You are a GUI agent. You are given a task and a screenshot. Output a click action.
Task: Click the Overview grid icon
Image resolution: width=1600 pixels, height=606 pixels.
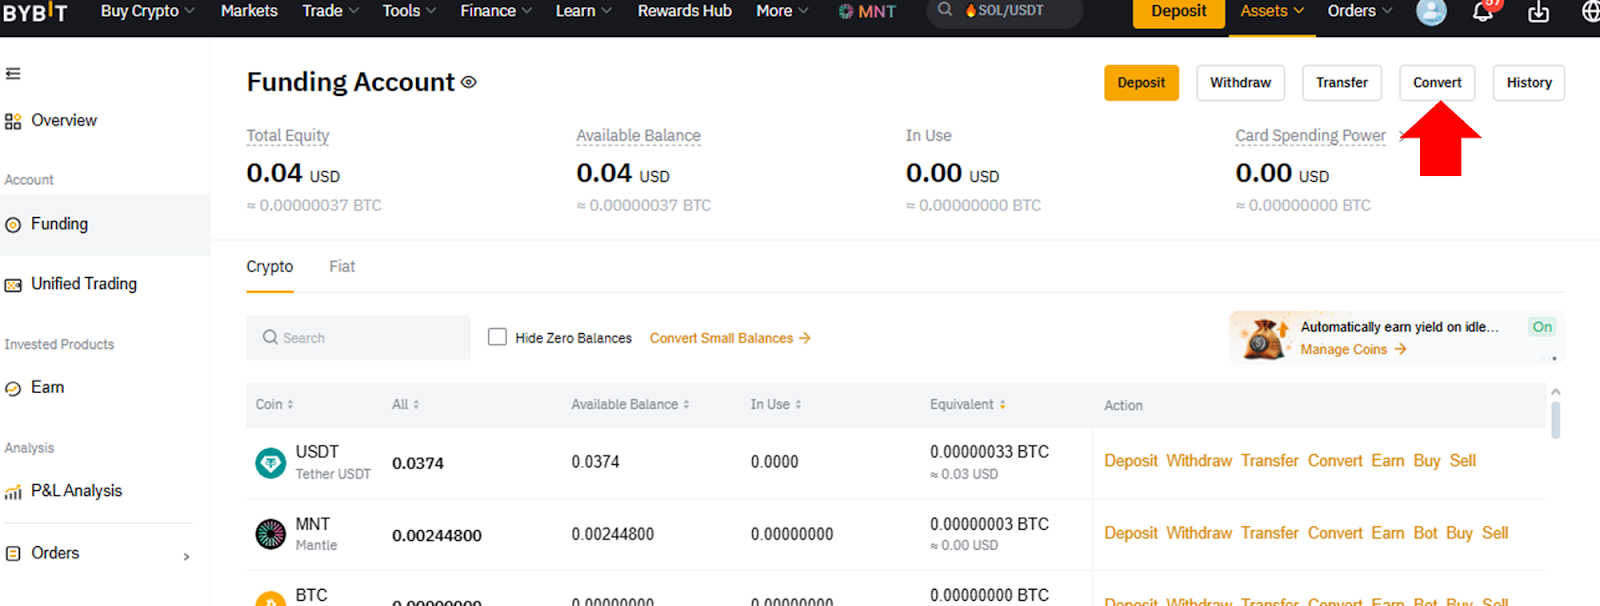point(13,121)
